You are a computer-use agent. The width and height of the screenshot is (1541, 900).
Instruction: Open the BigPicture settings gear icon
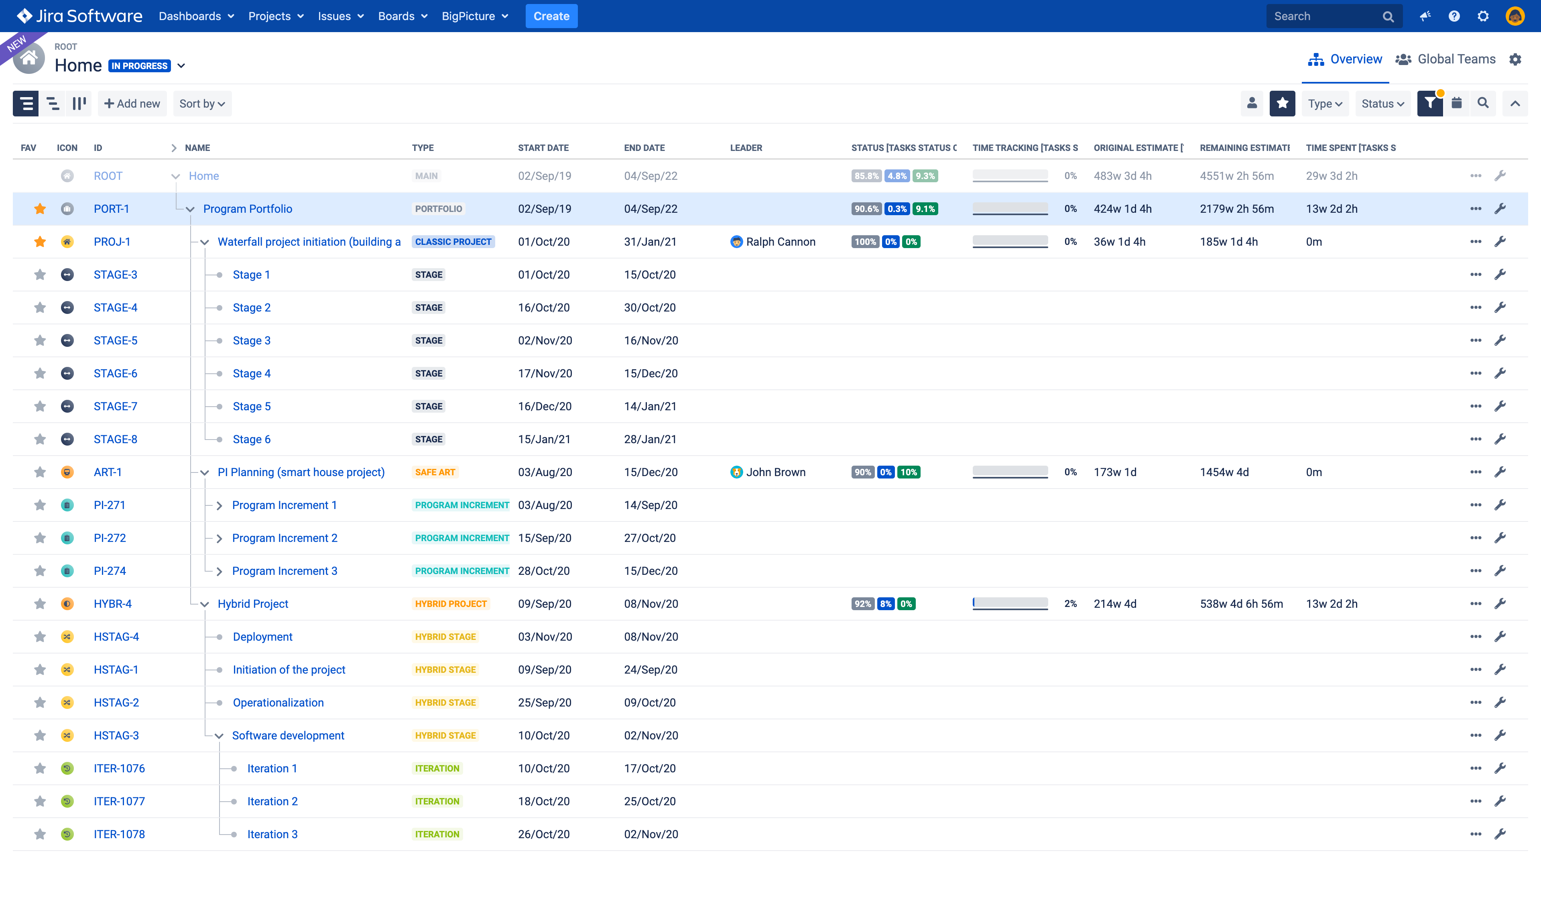pyautogui.click(x=1516, y=59)
